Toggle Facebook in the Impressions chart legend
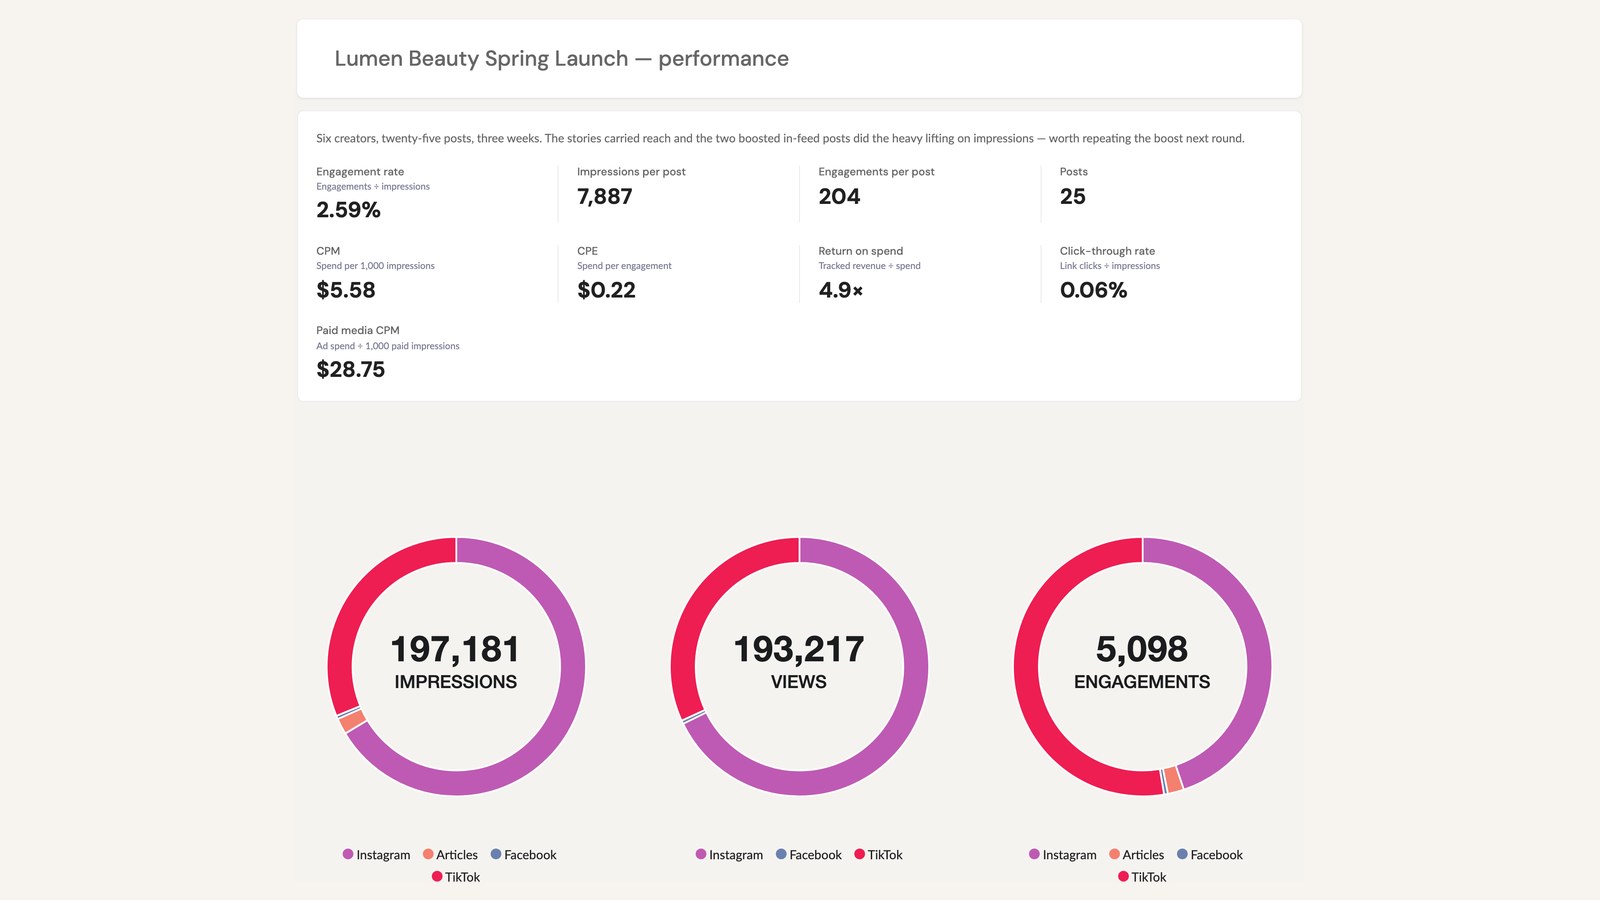Viewport: 1600px width, 900px height. [x=523, y=855]
